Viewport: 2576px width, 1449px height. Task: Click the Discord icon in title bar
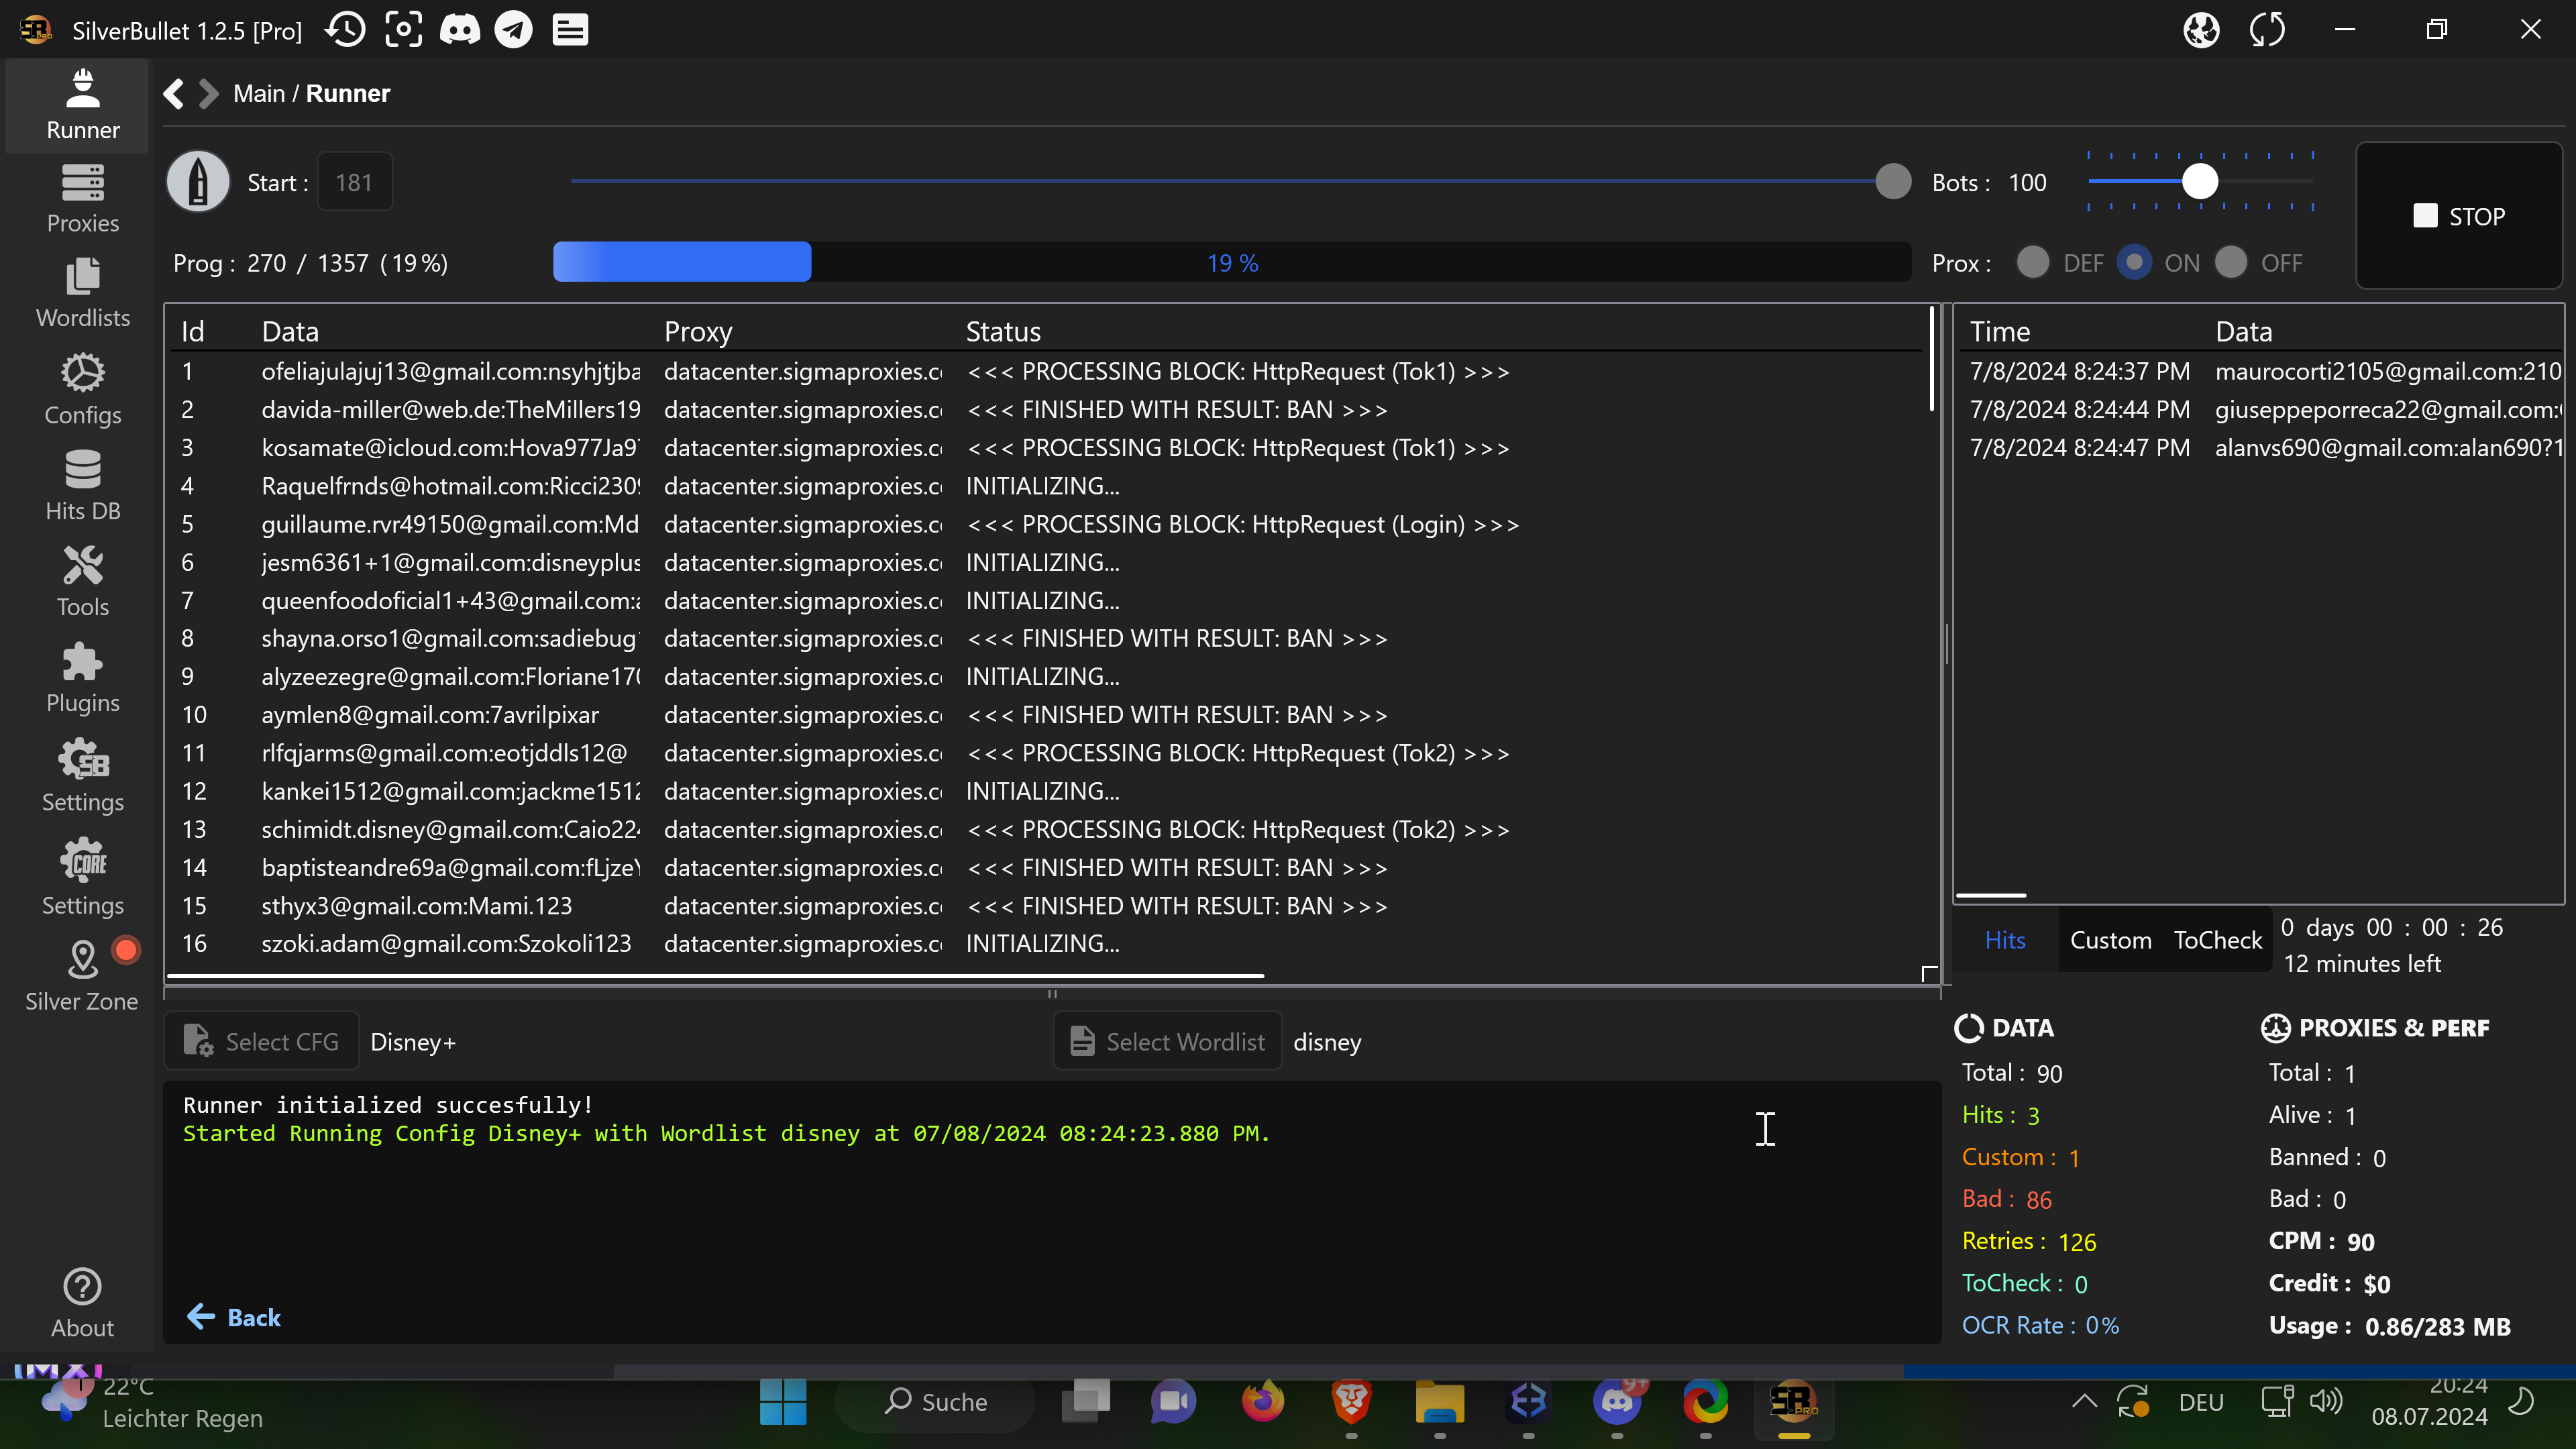click(460, 30)
